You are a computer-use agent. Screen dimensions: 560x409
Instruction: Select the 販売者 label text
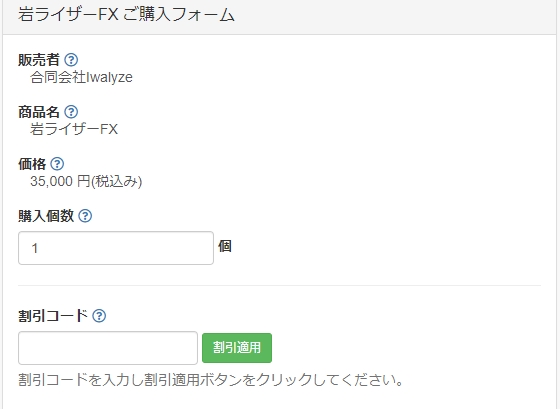coord(39,60)
